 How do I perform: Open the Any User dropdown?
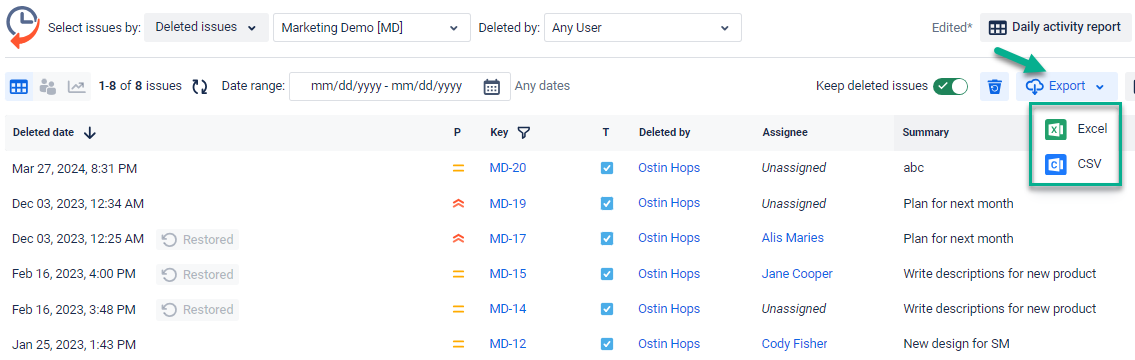pos(643,28)
